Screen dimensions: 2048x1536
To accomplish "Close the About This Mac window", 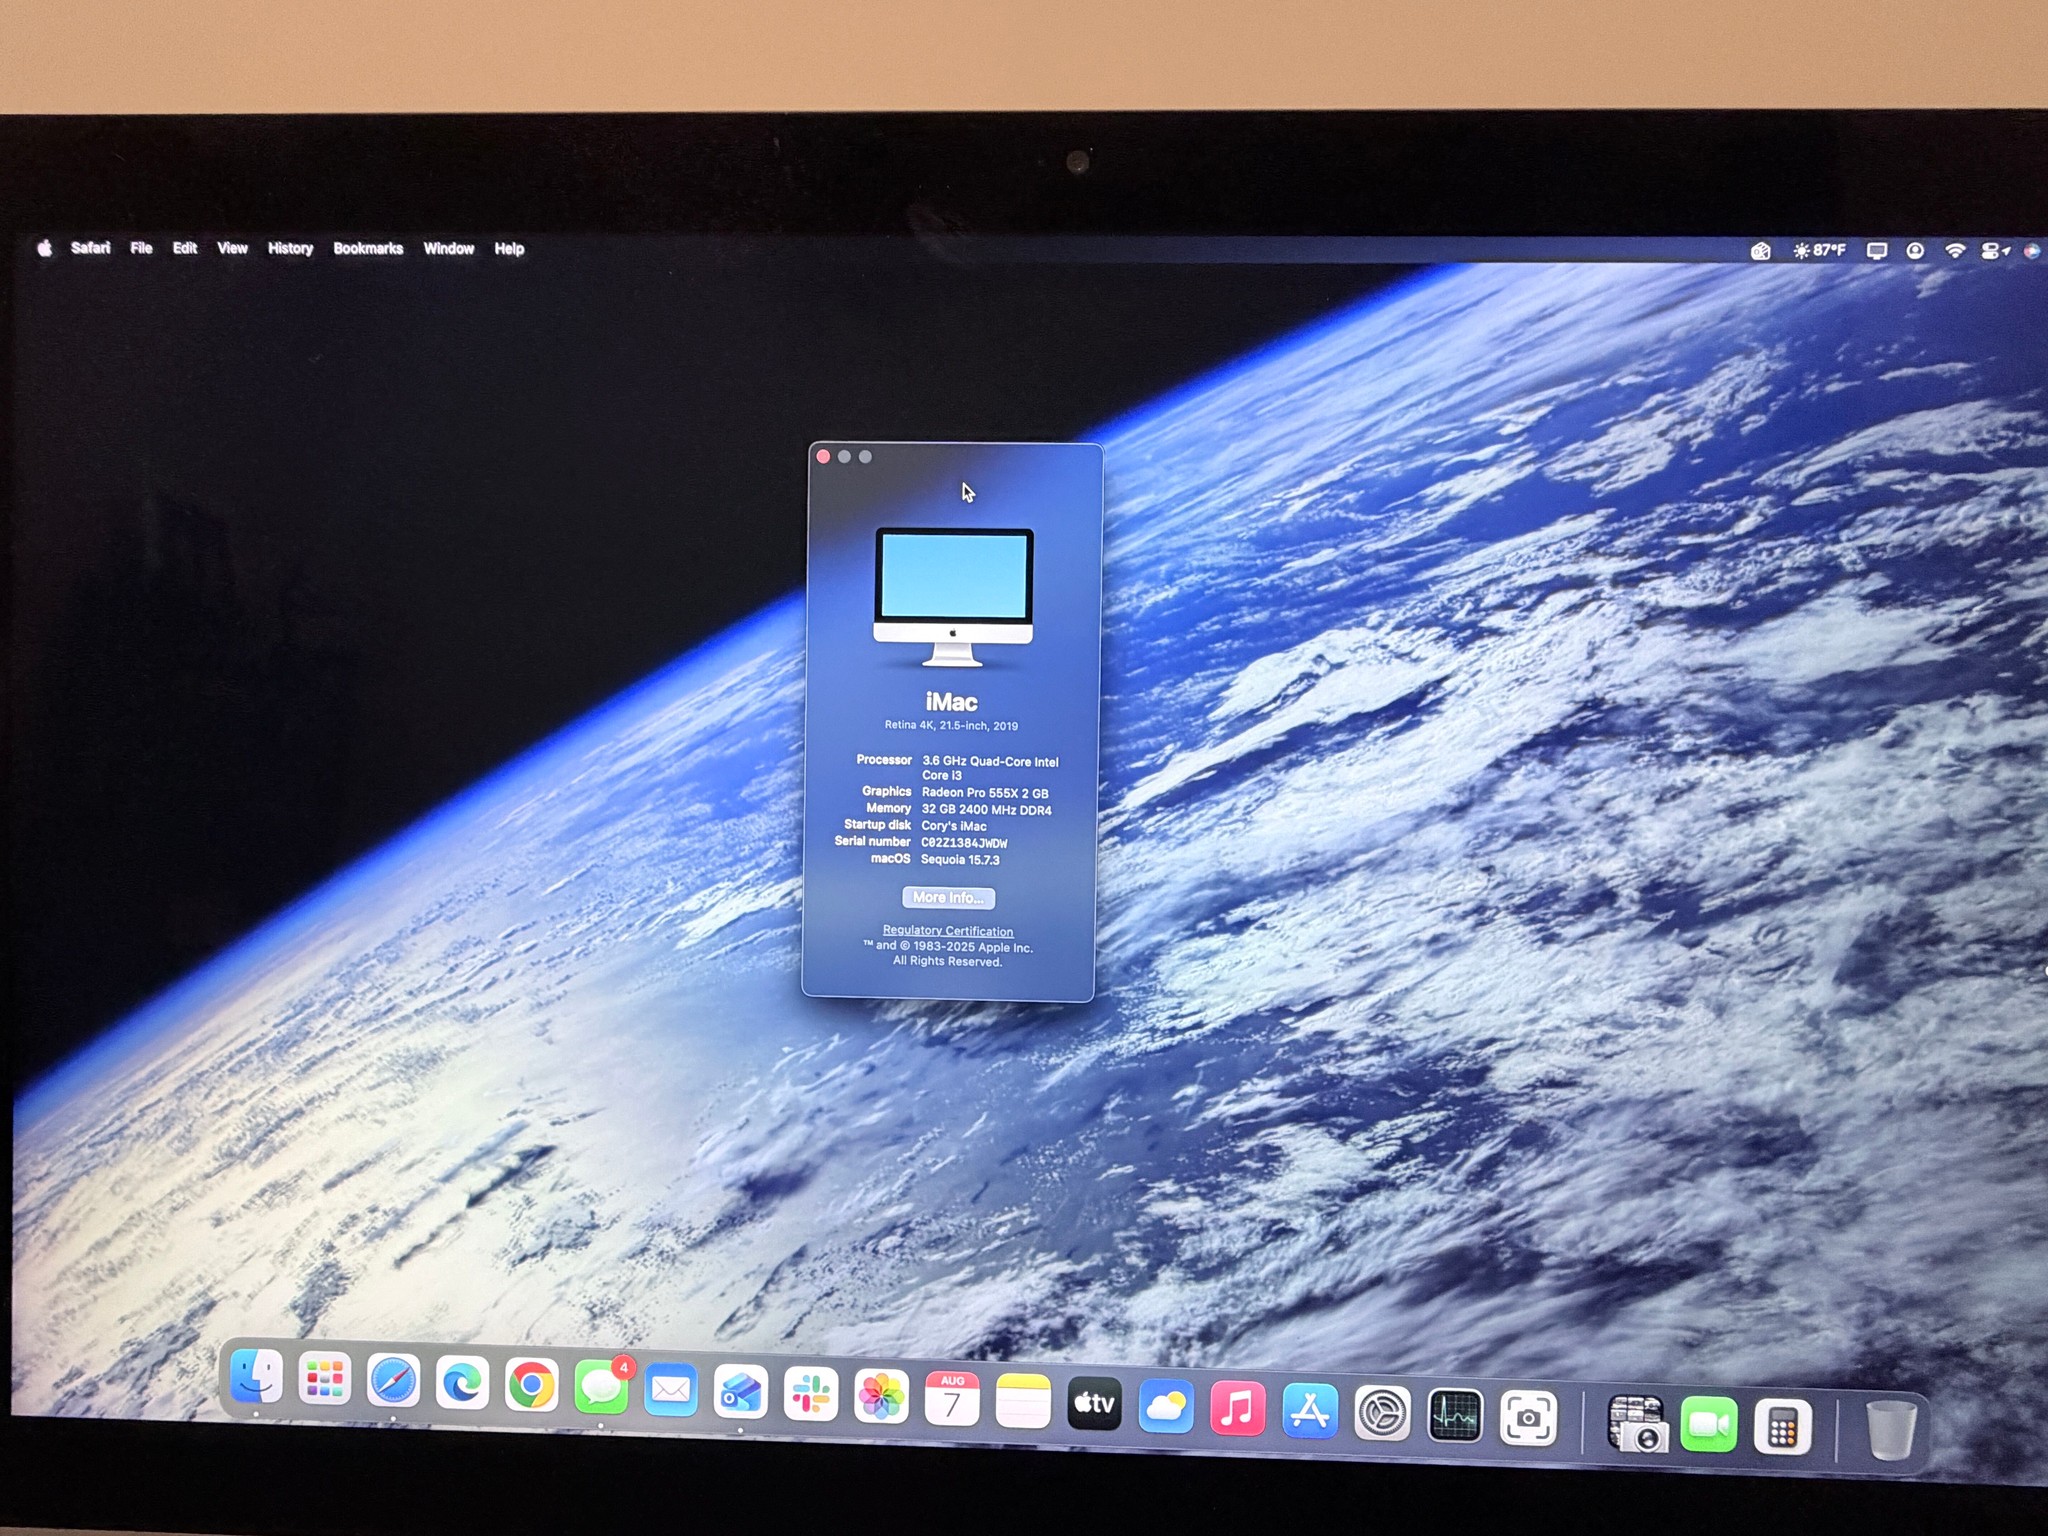I will point(823,456).
